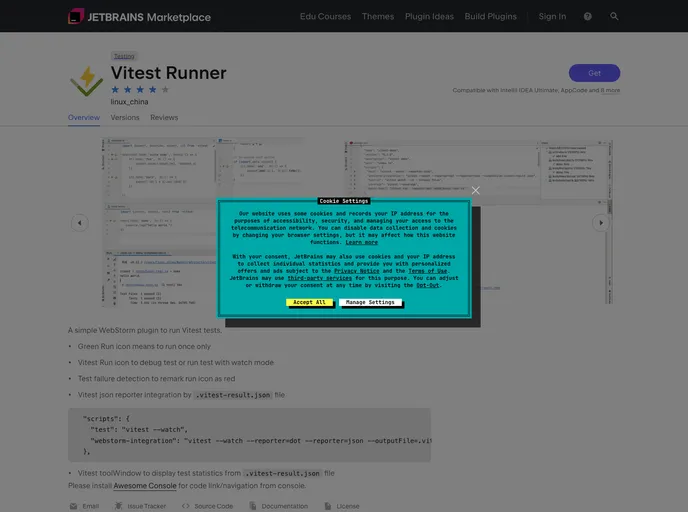Open the License link text
The height and width of the screenshot is (512, 688).
348,506
